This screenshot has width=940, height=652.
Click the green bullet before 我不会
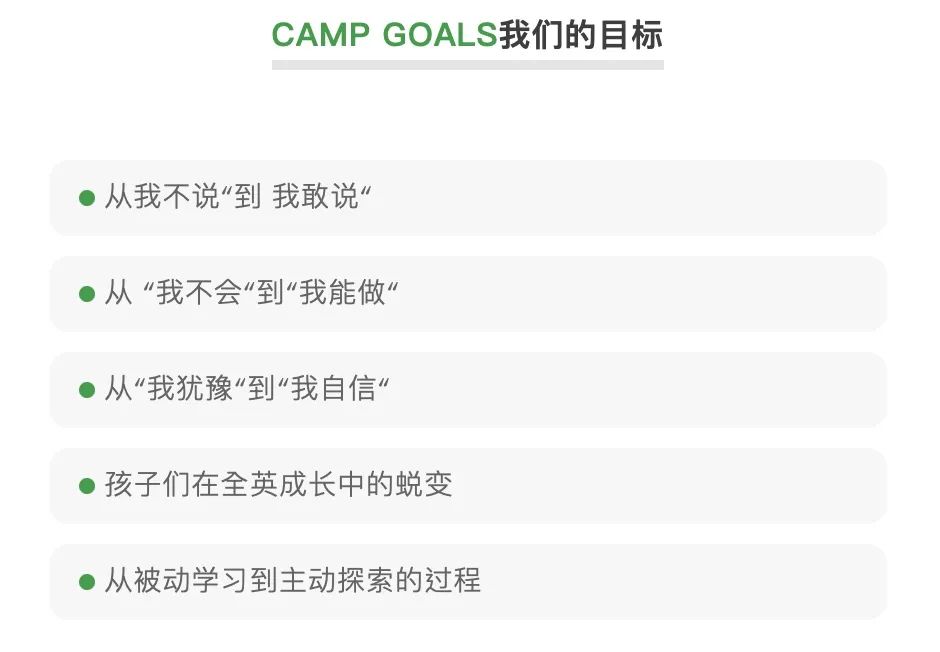(x=87, y=294)
